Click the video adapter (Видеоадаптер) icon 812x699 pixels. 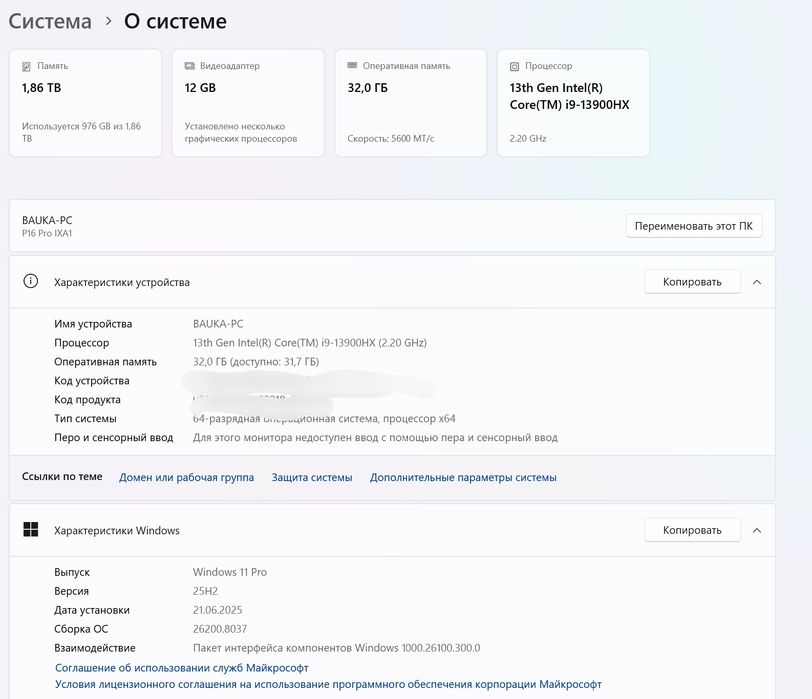(190, 66)
